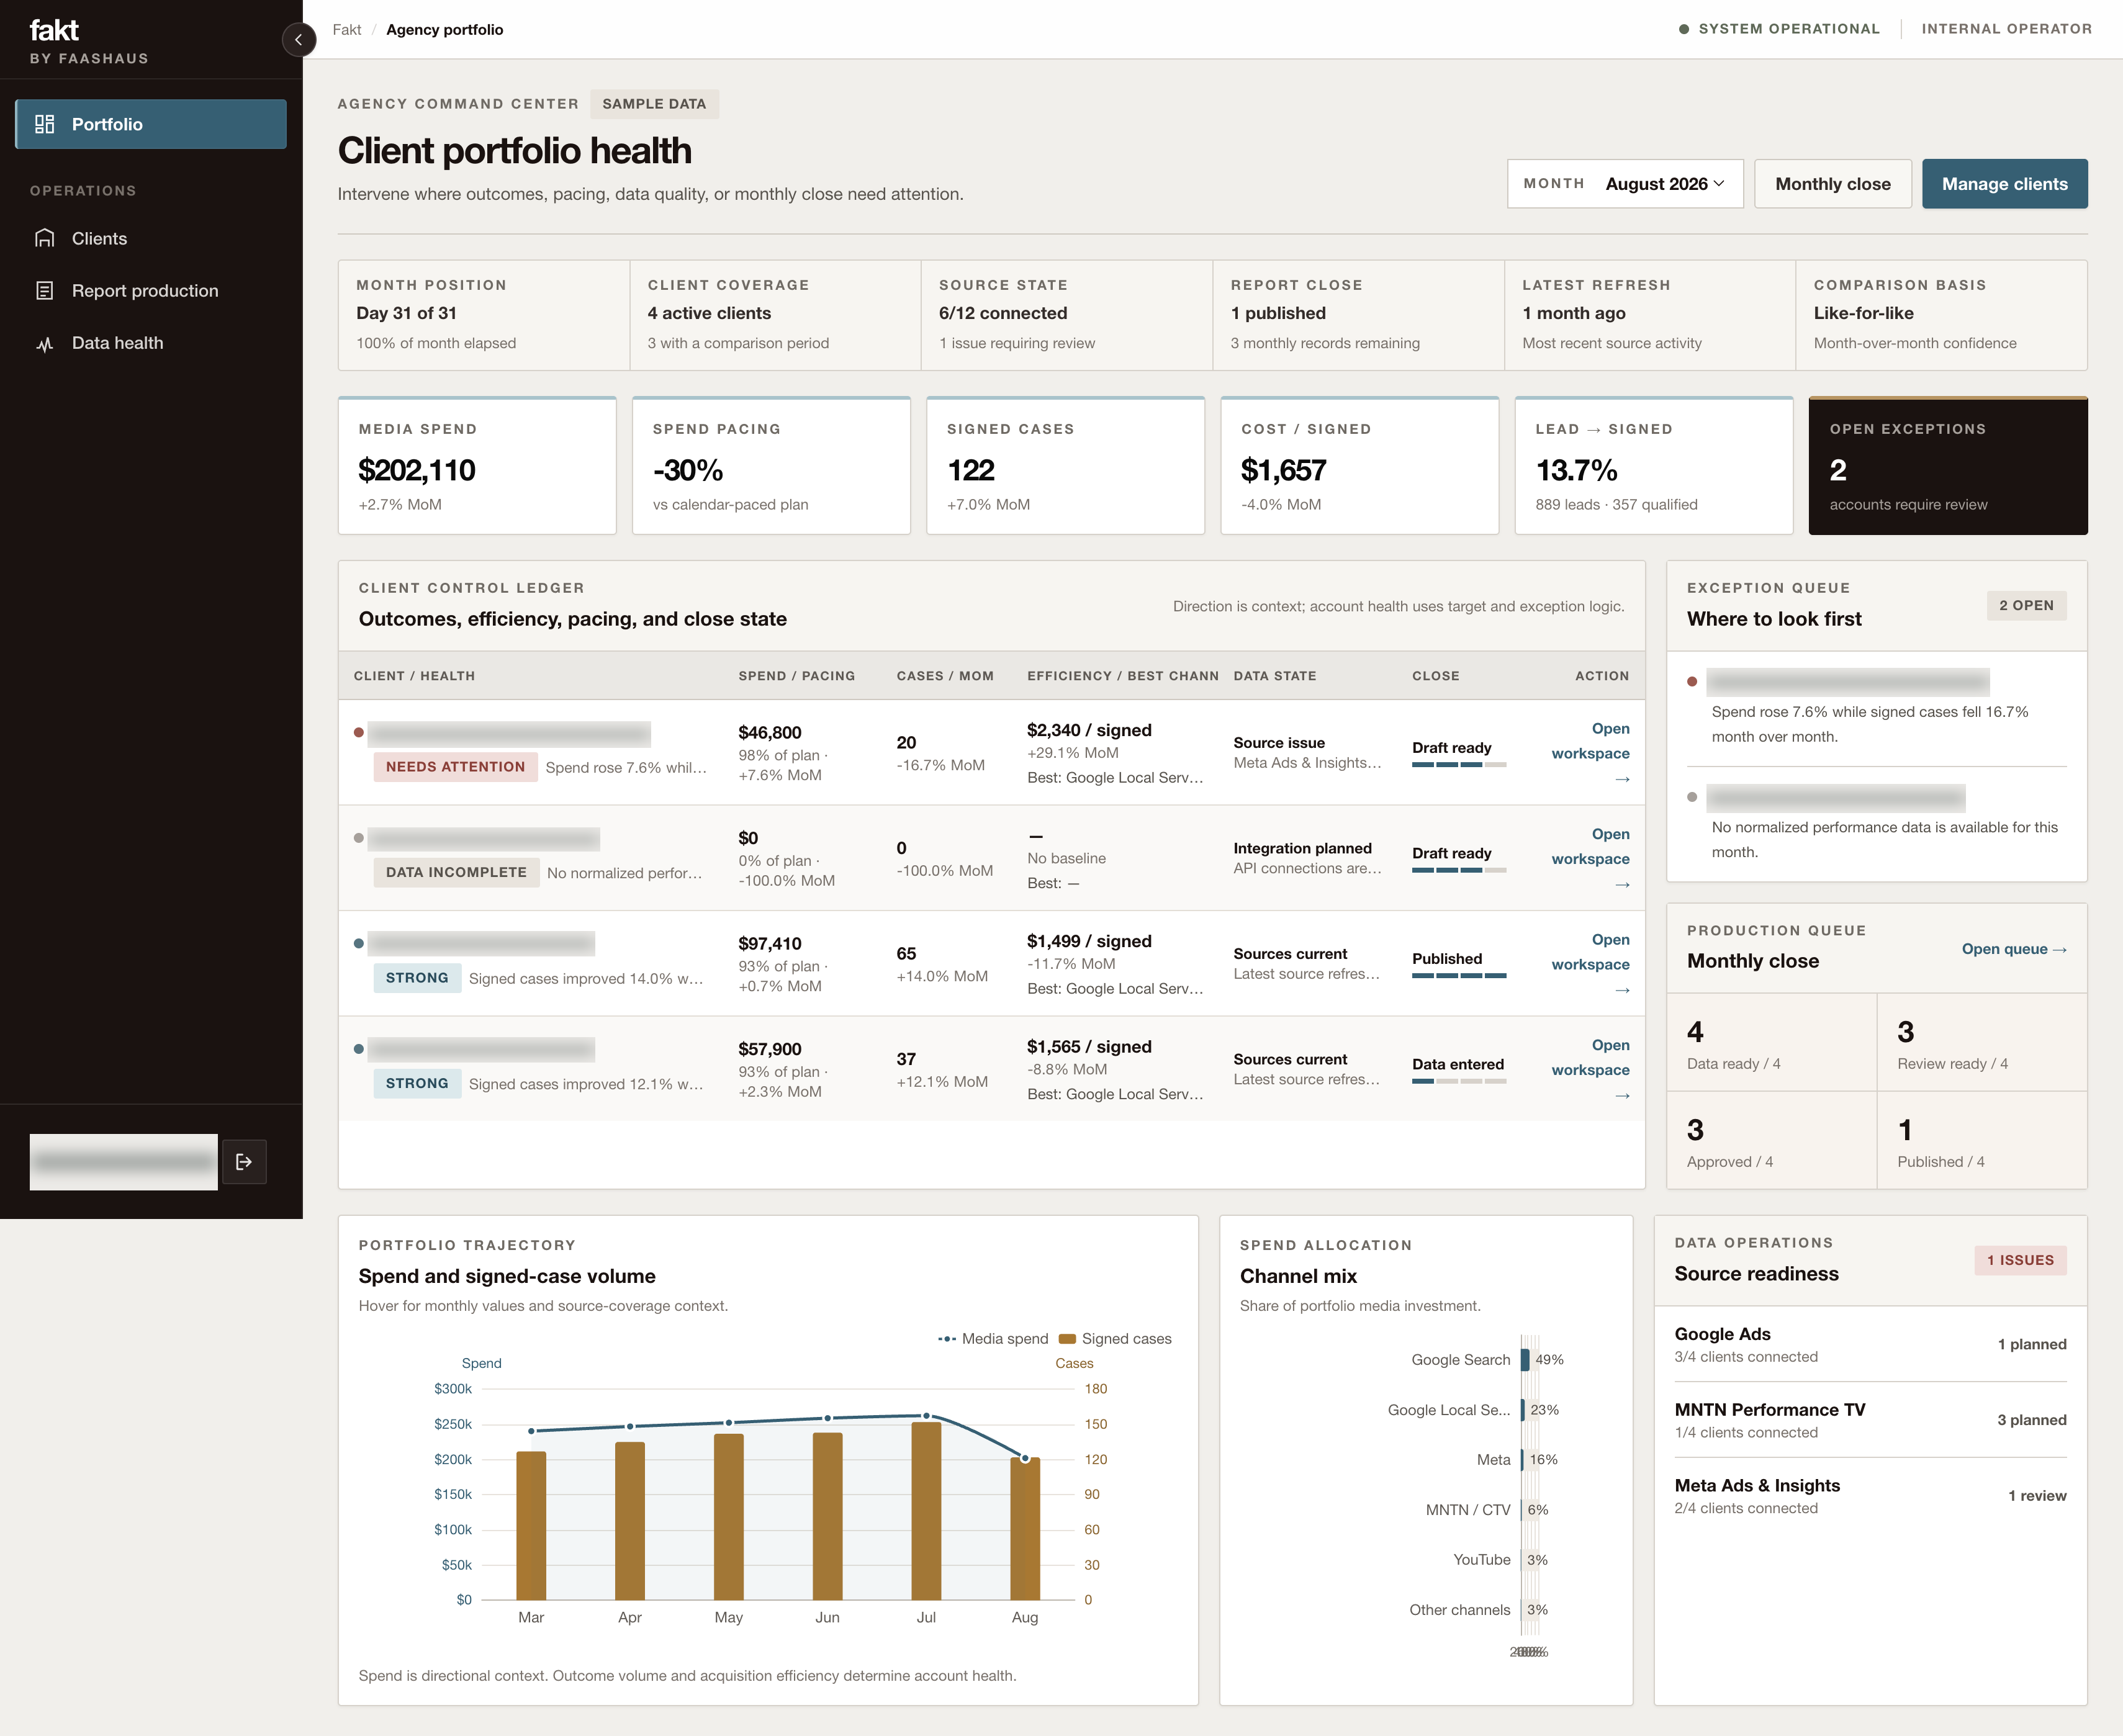
Task: Click the Approved 3 tile
Action: coord(1771,1140)
